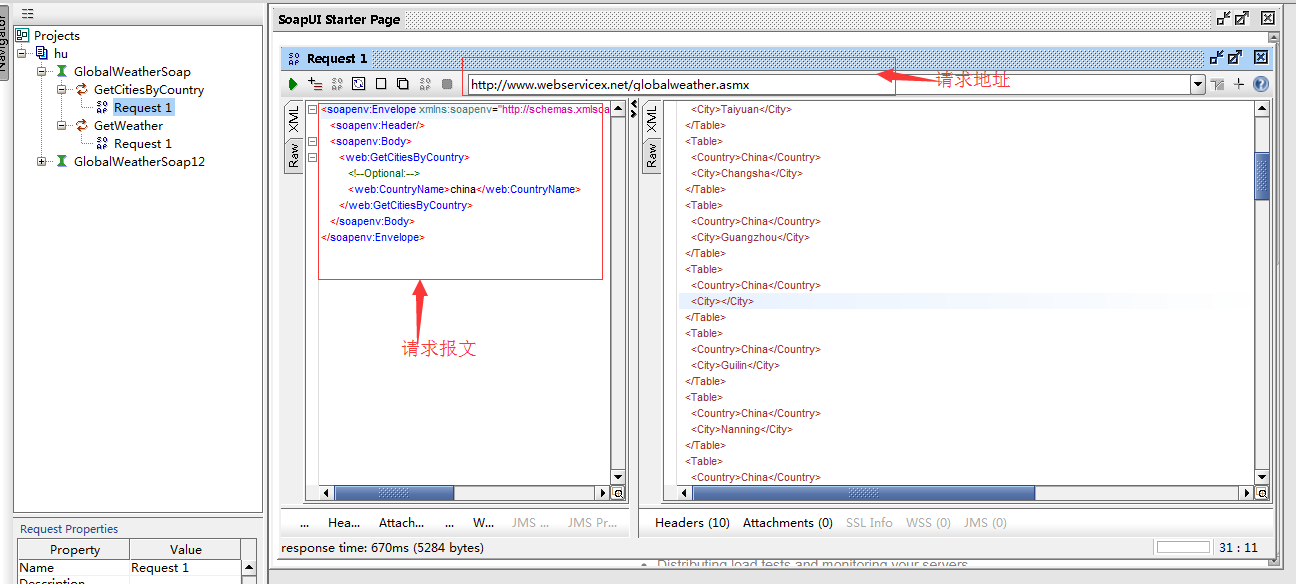Detach Request 1 internal window icon
The image size is (1296, 584).
(x=1217, y=58)
